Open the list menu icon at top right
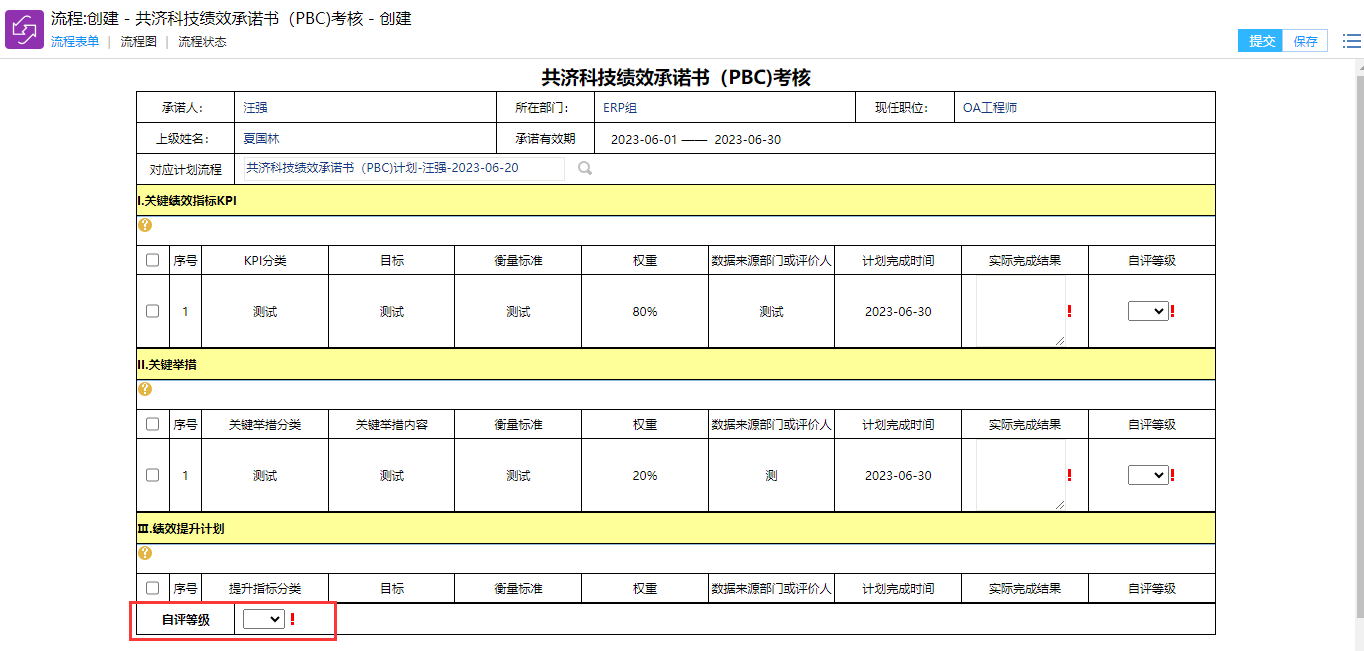1364x651 pixels. coord(1351,41)
